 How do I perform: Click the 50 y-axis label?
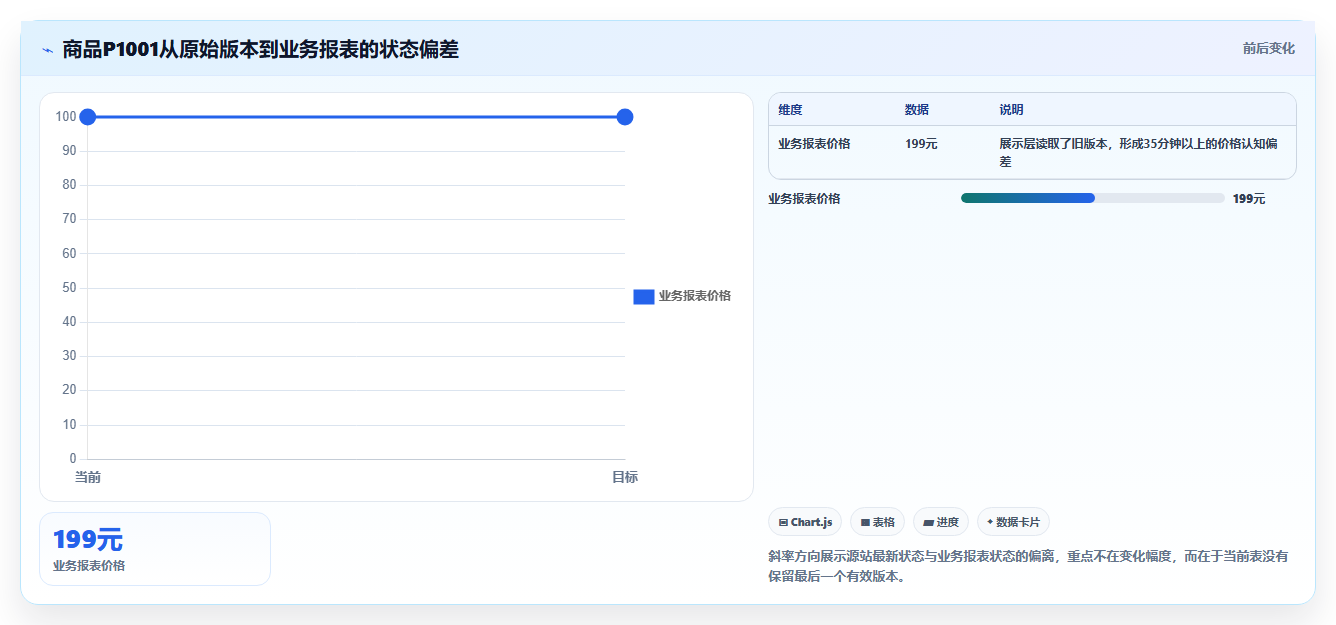[x=69, y=288]
